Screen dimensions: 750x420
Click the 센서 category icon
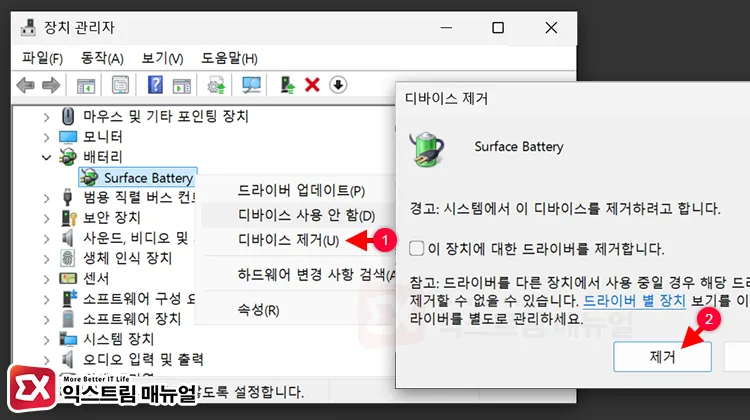[68, 278]
